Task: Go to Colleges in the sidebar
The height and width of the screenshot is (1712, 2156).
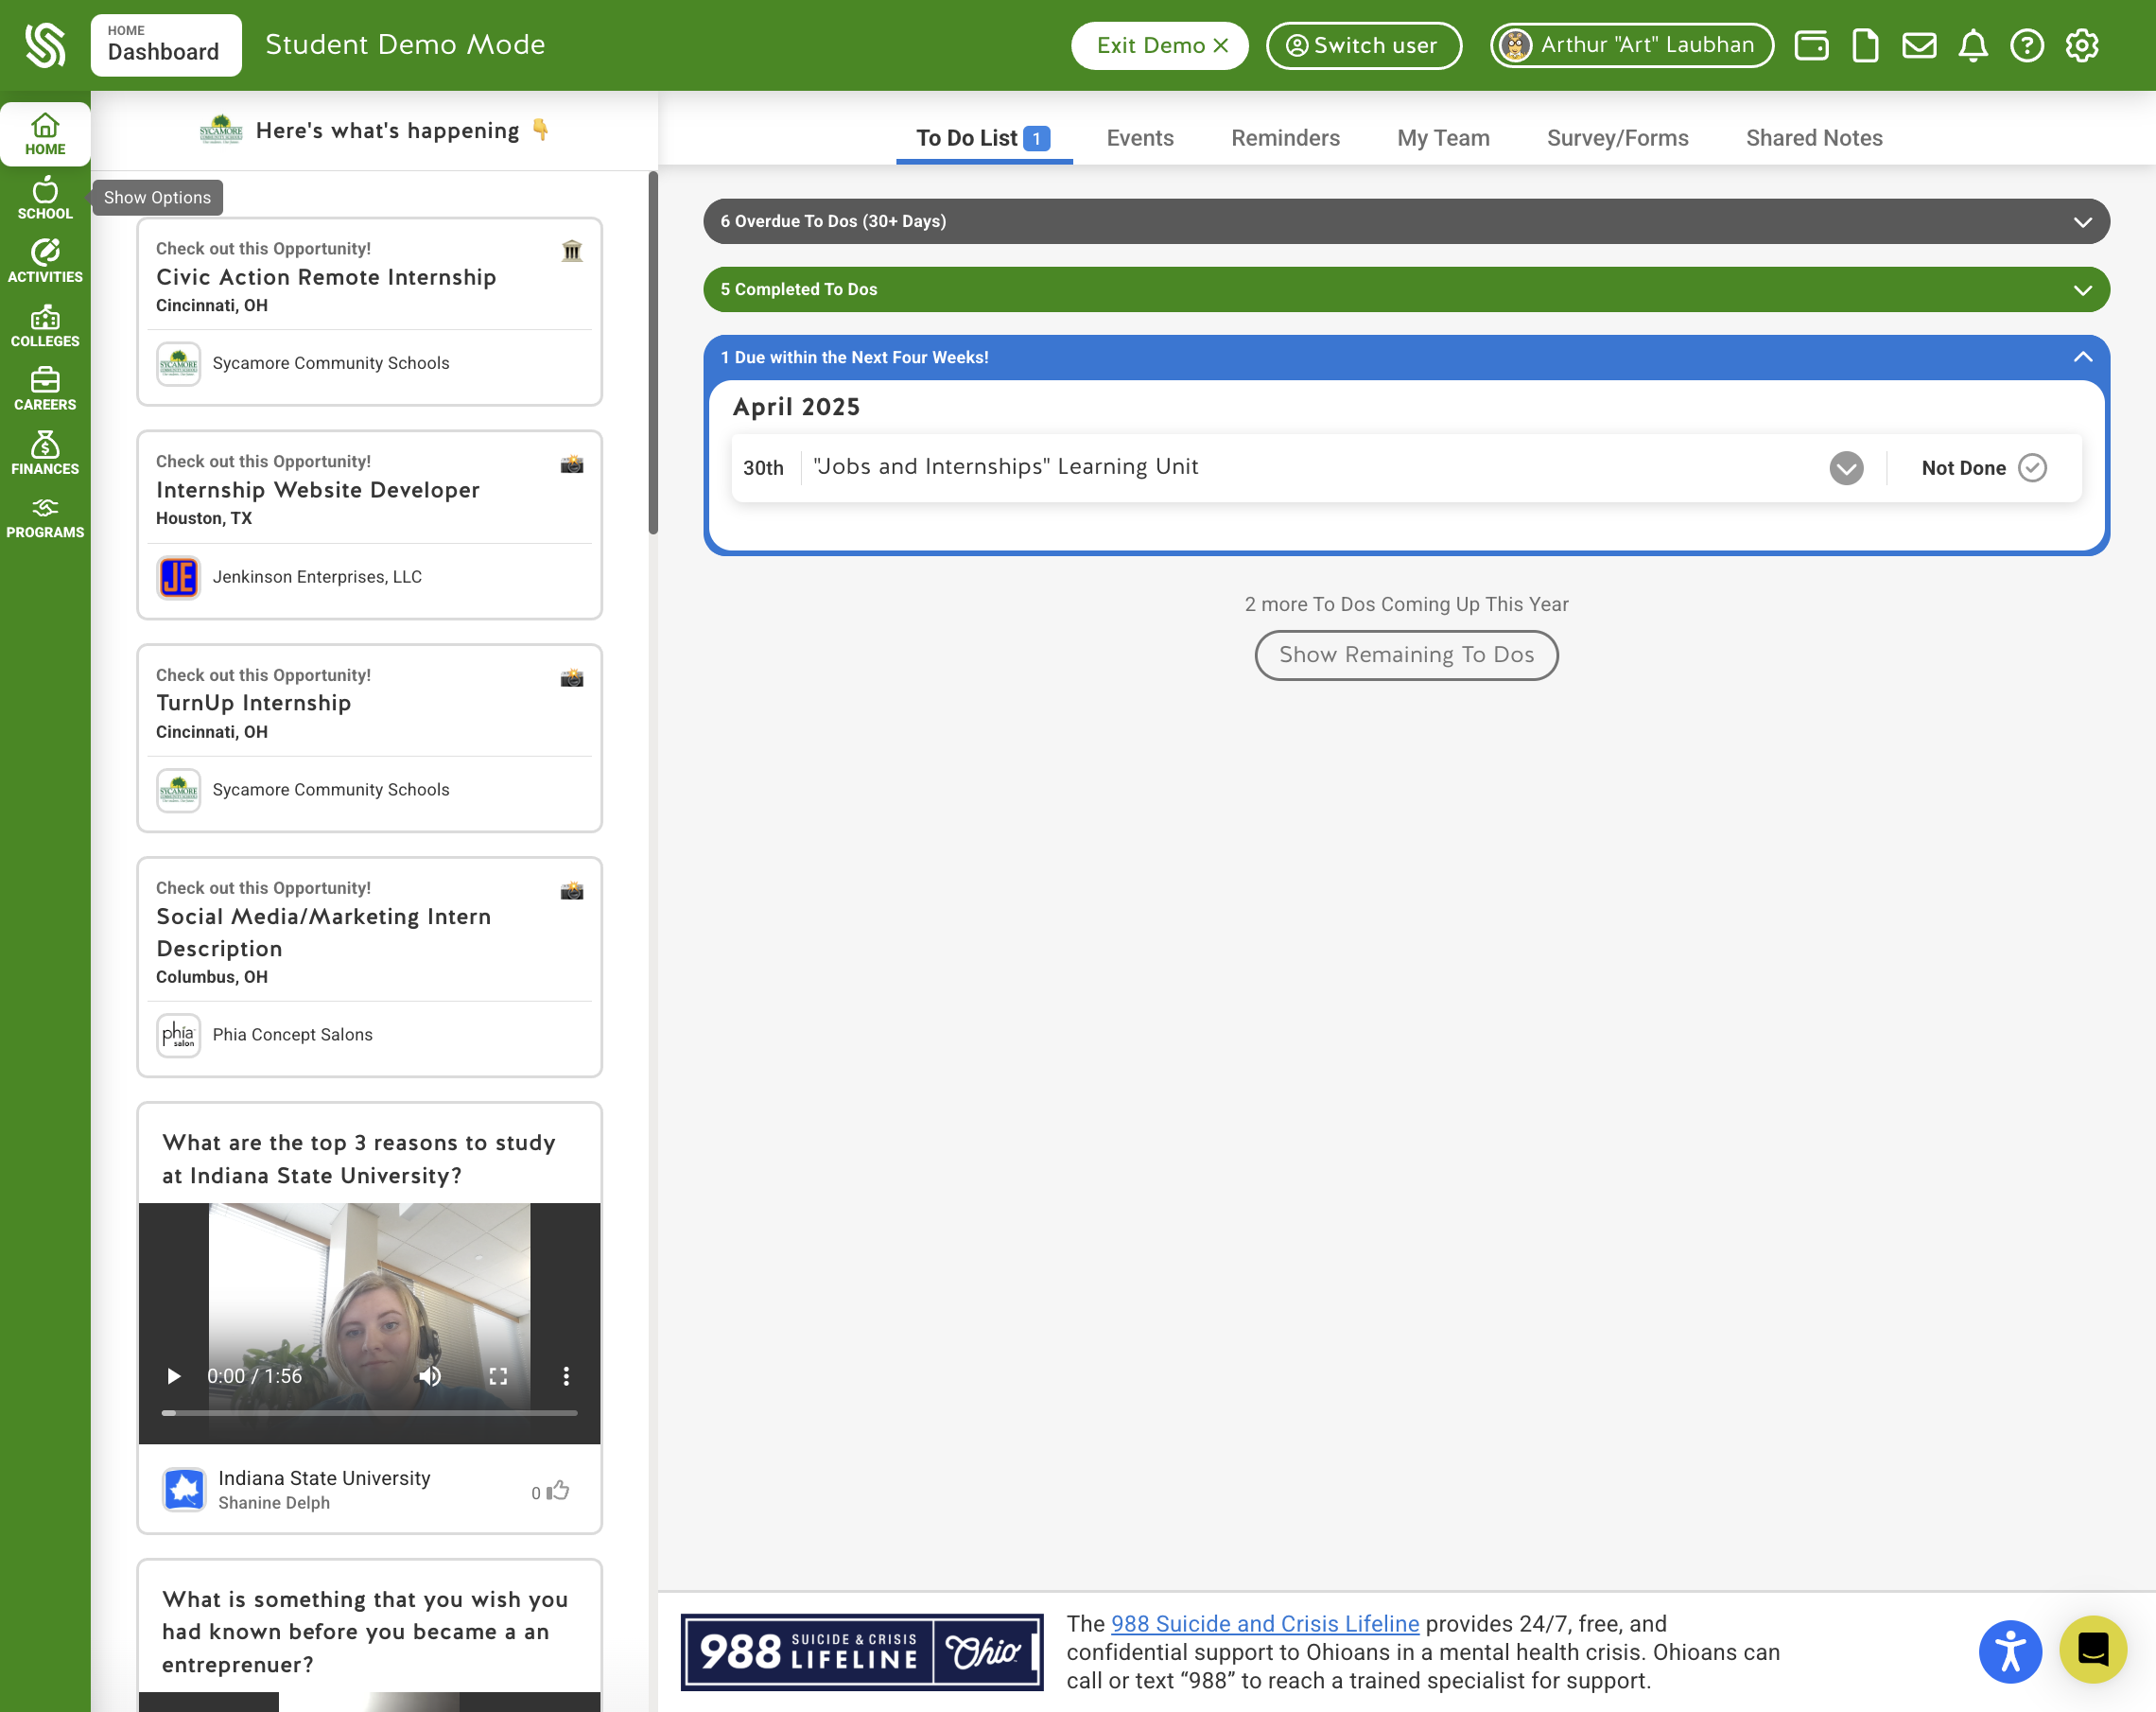Action: click(45, 326)
